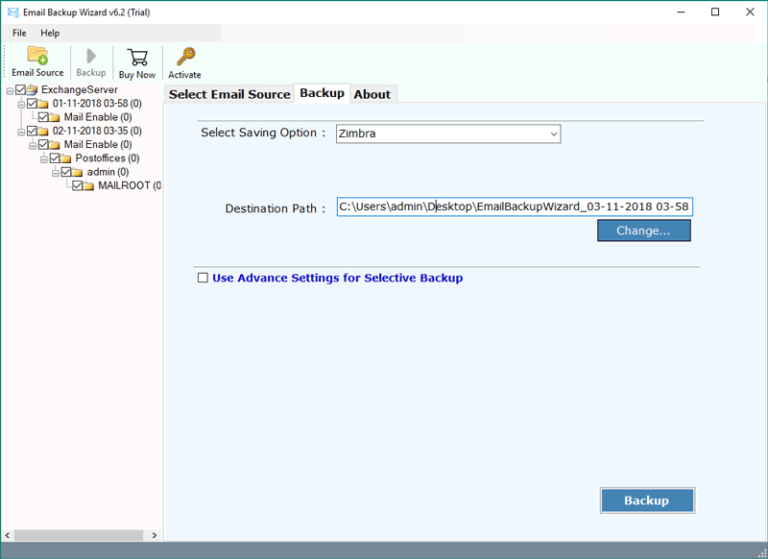The width and height of the screenshot is (768, 559).
Task: Open the Select Saving Option dropdown
Action: pyautogui.click(x=448, y=134)
